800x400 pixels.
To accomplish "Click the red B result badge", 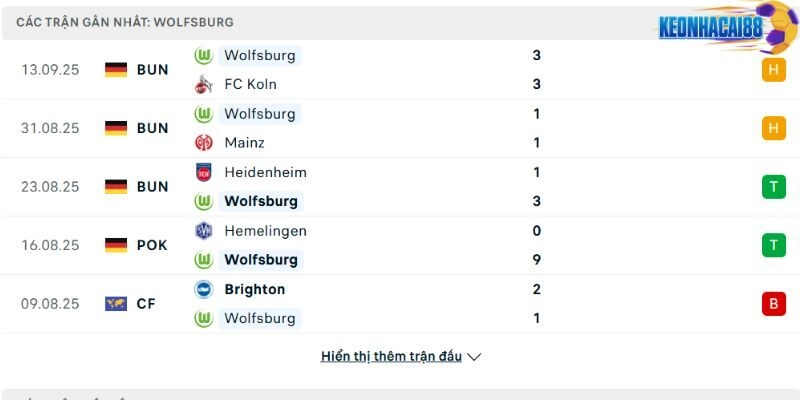I will point(773,303).
